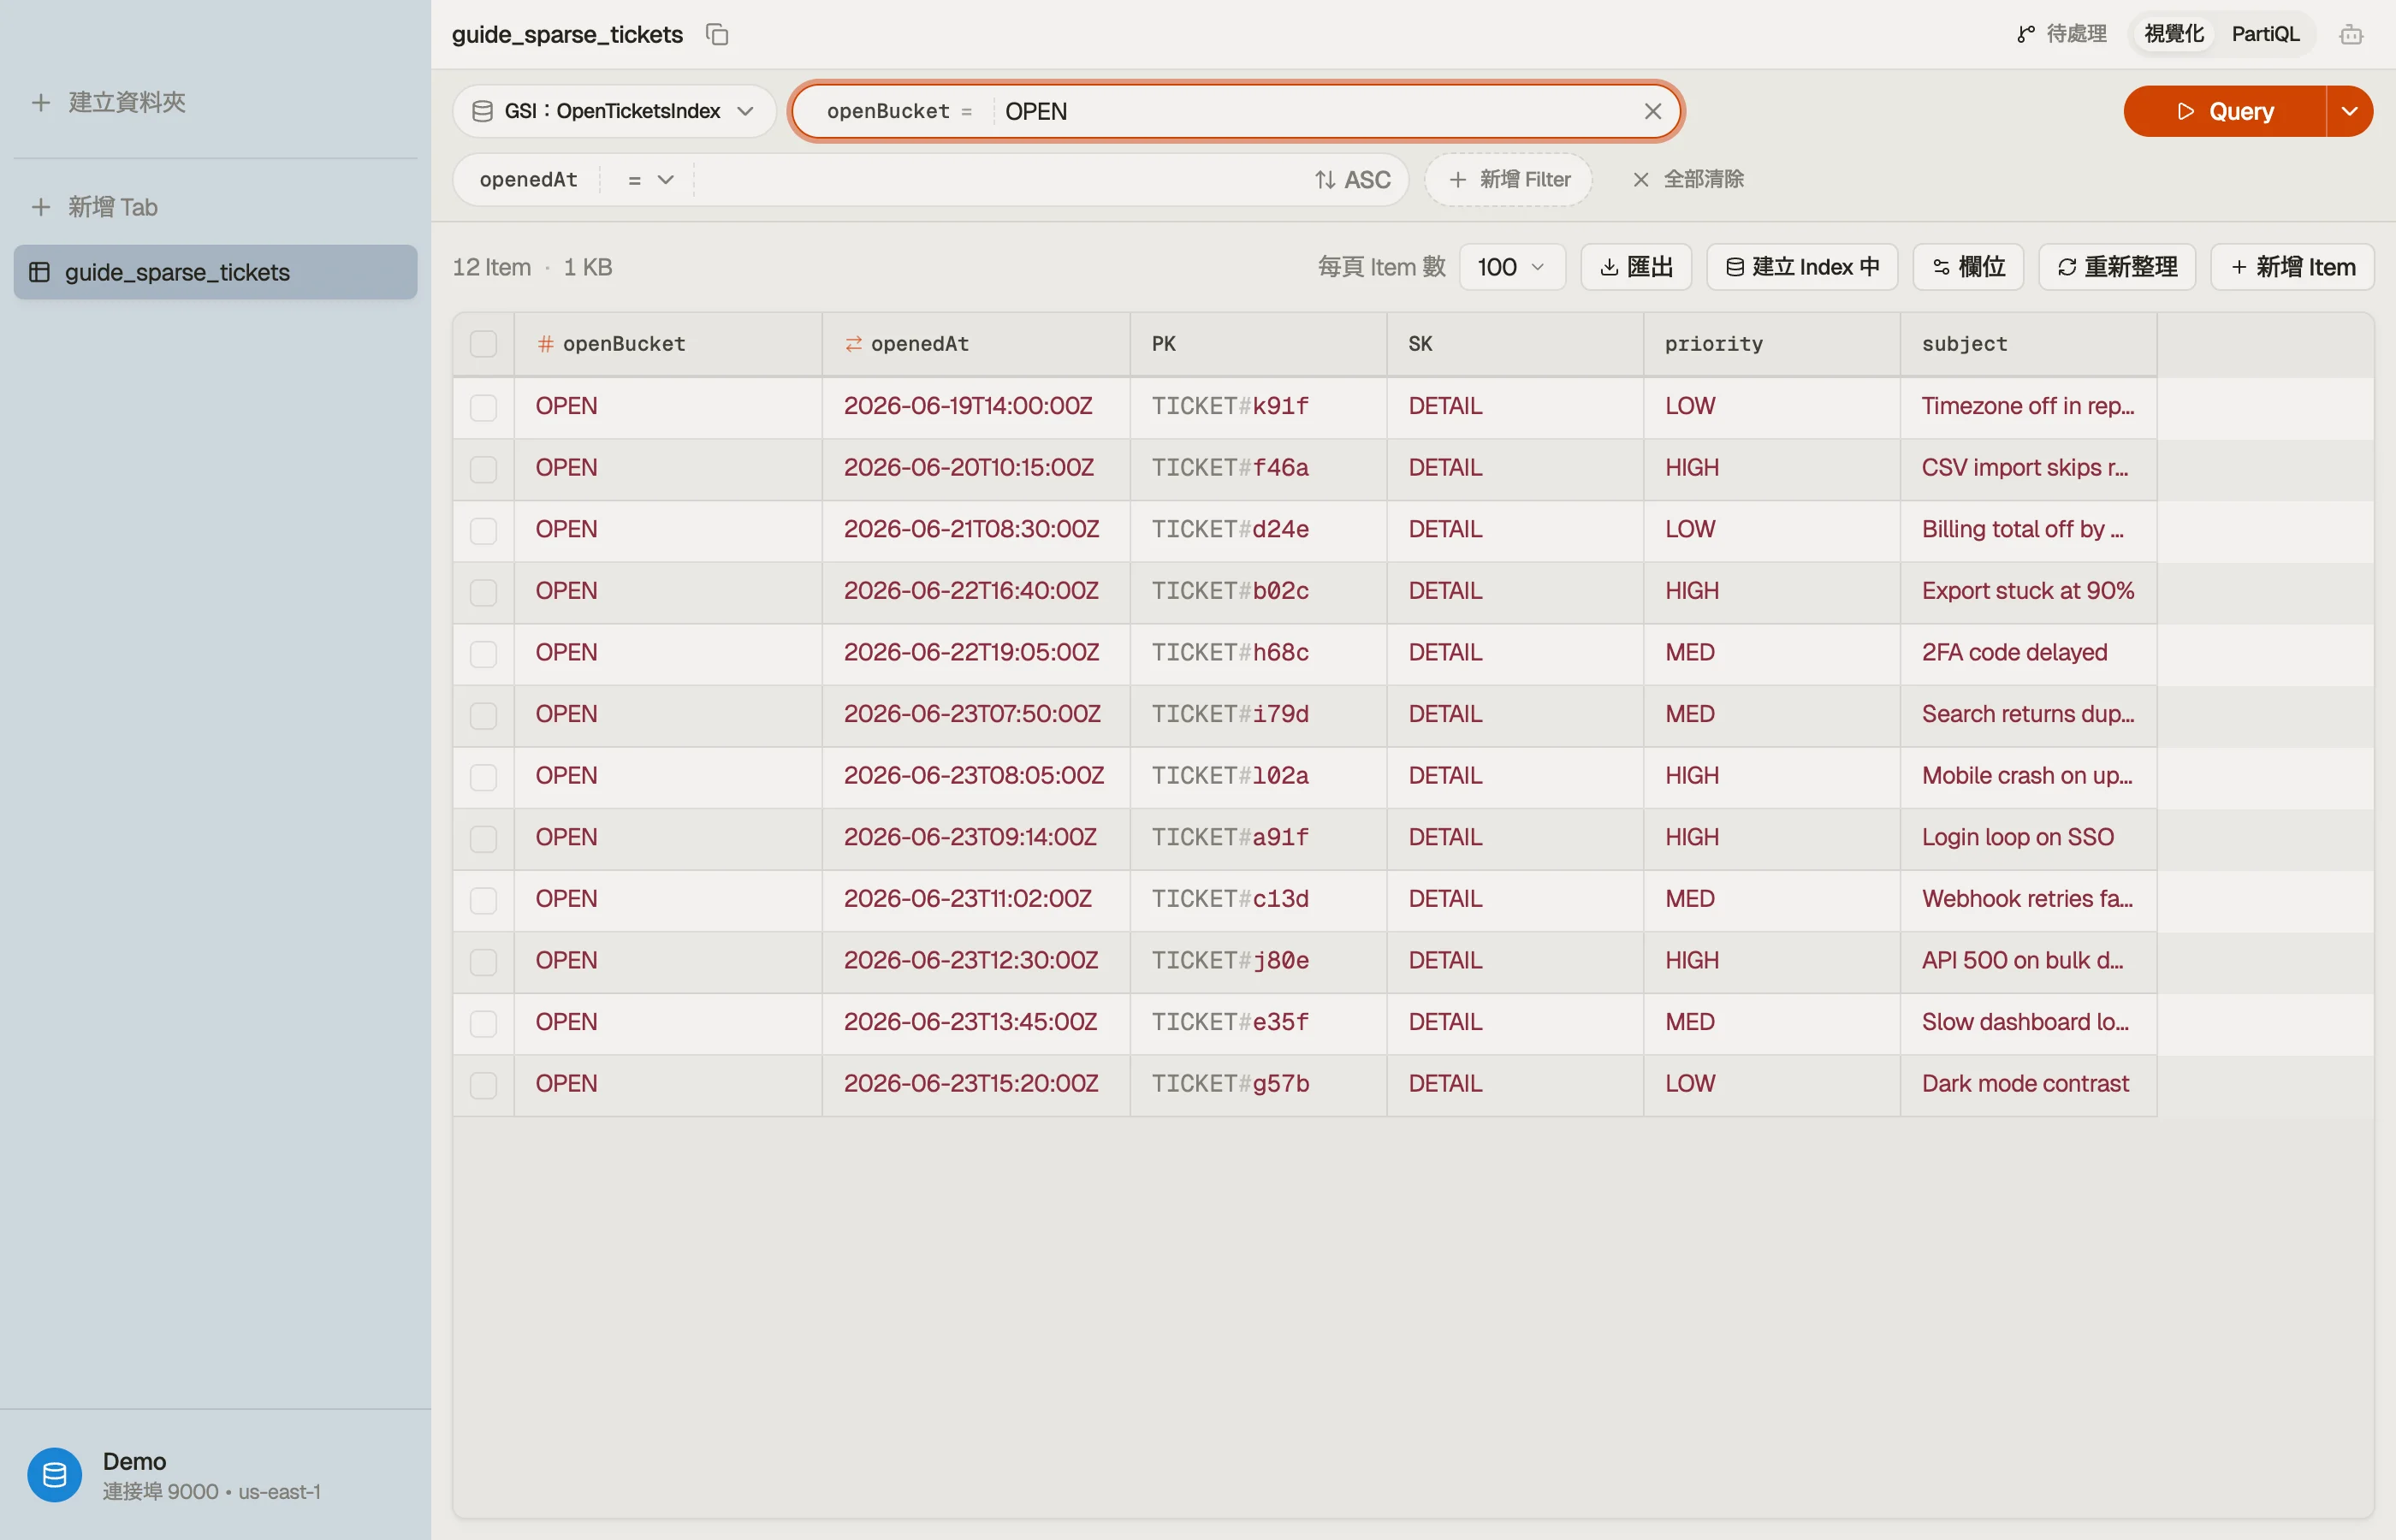Clear the openBucket OPEN value with X
The width and height of the screenshot is (2396, 1540).
pyautogui.click(x=1653, y=111)
